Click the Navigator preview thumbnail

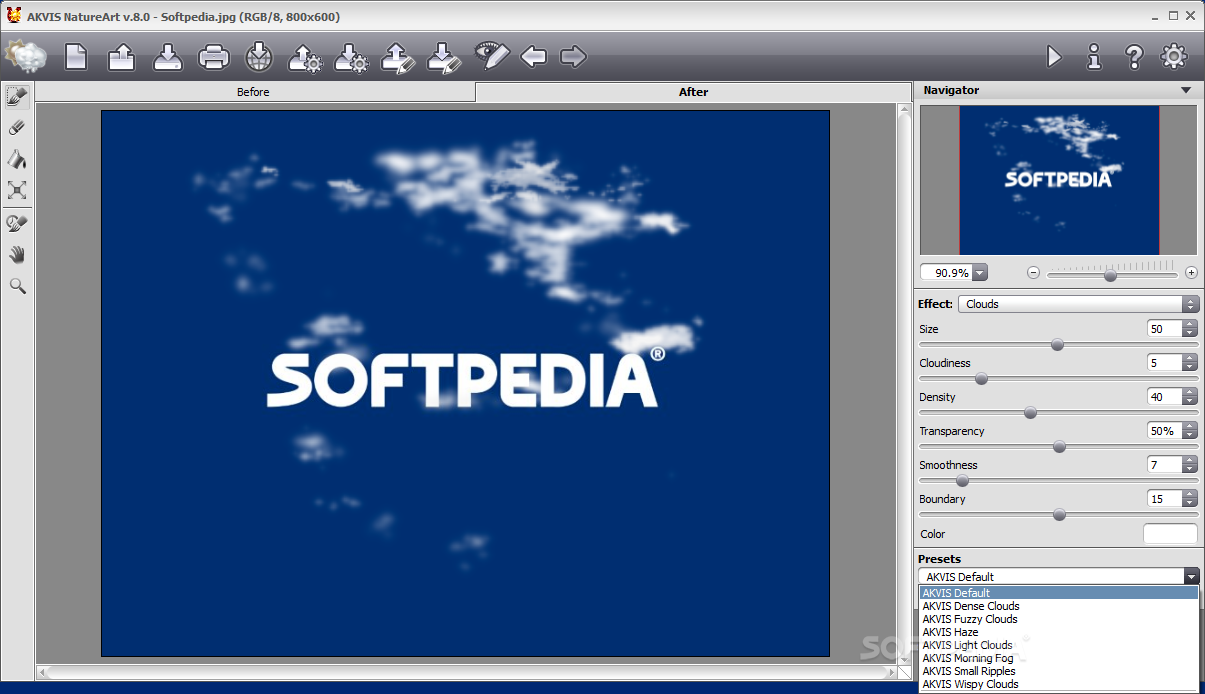click(1059, 180)
